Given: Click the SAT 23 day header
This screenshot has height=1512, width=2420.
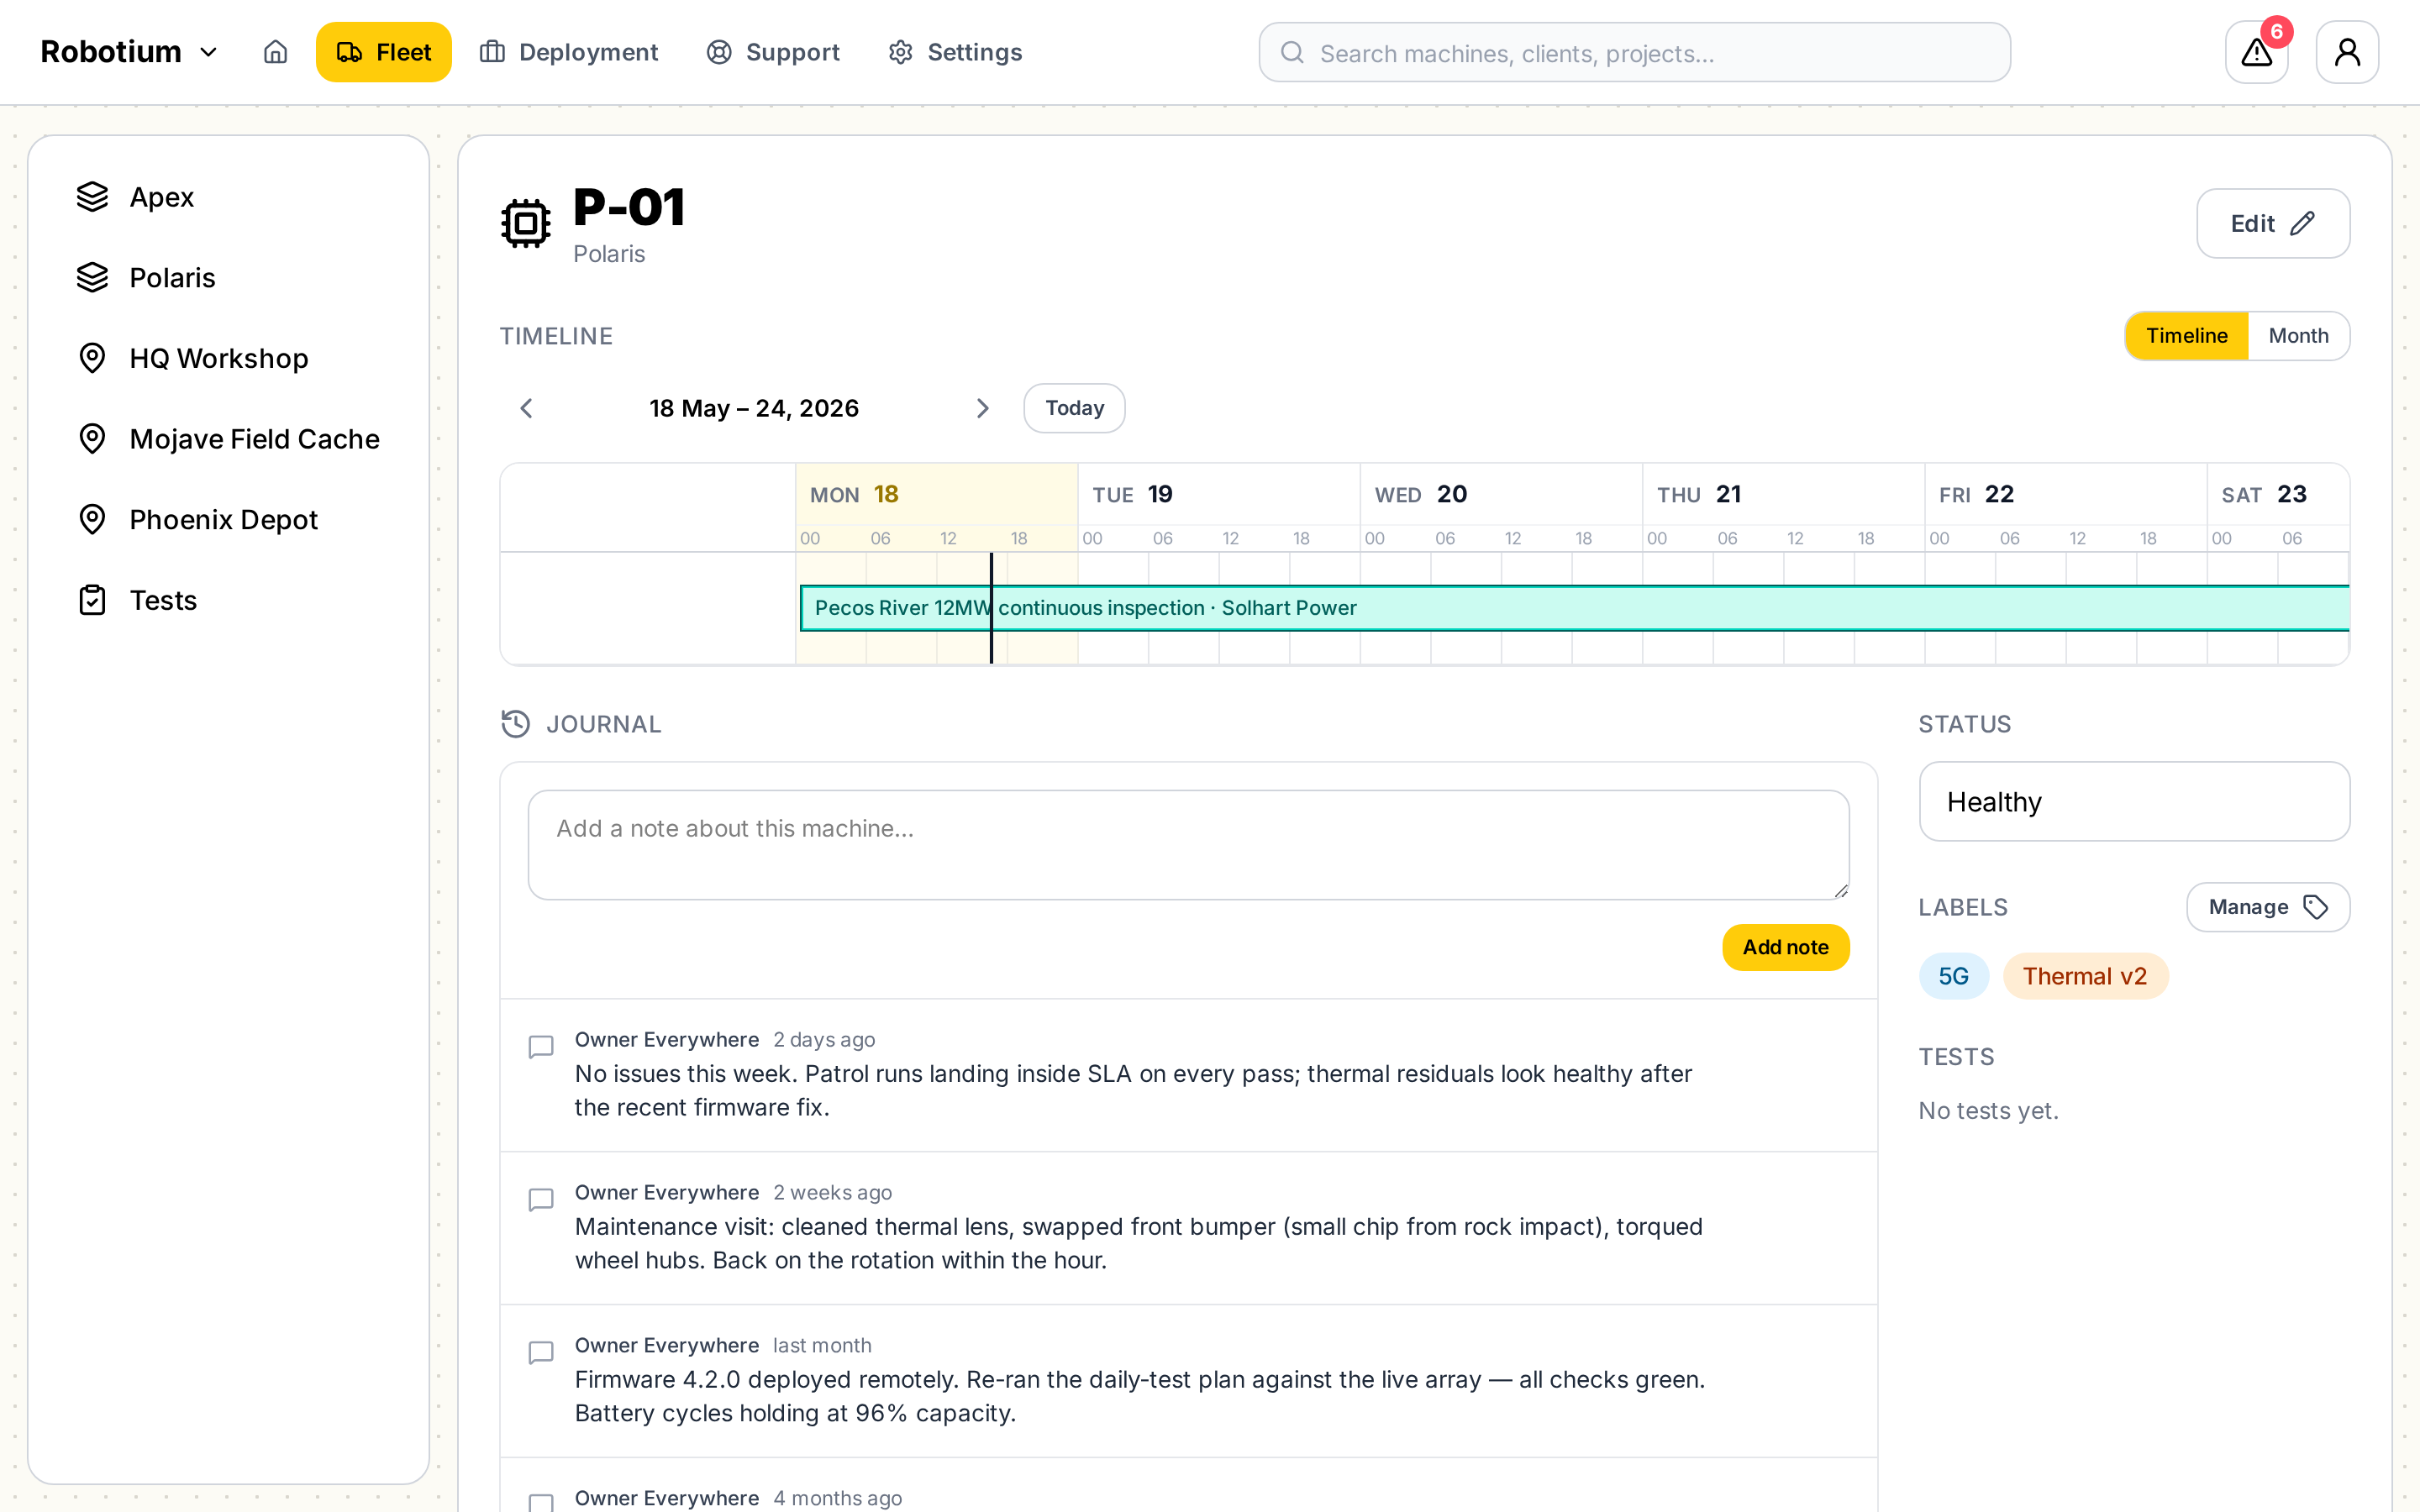Looking at the screenshot, I should coord(2278,494).
